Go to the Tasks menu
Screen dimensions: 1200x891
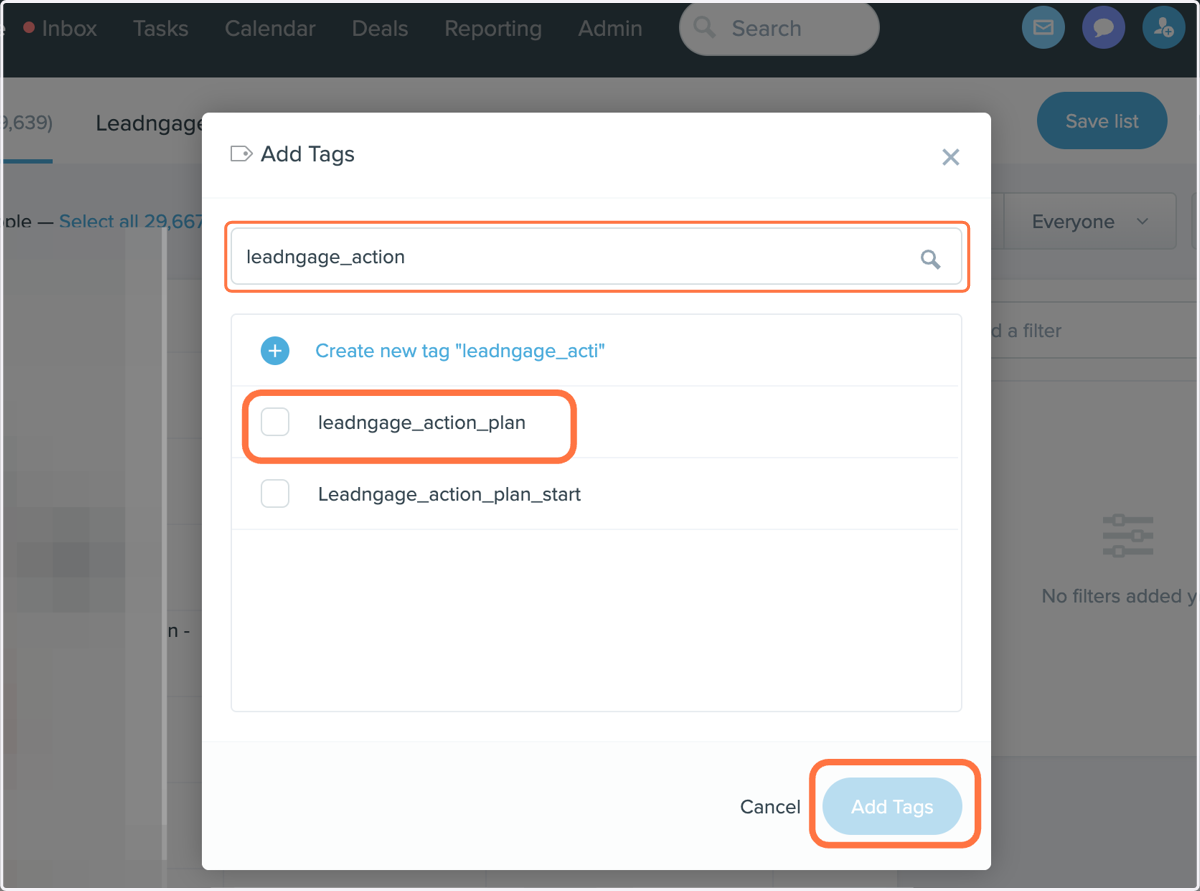160,28
